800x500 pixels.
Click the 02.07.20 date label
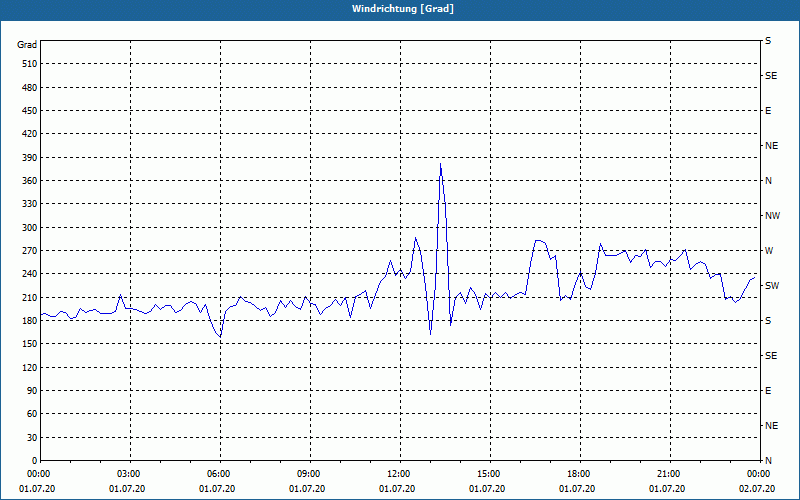[757, 489]
